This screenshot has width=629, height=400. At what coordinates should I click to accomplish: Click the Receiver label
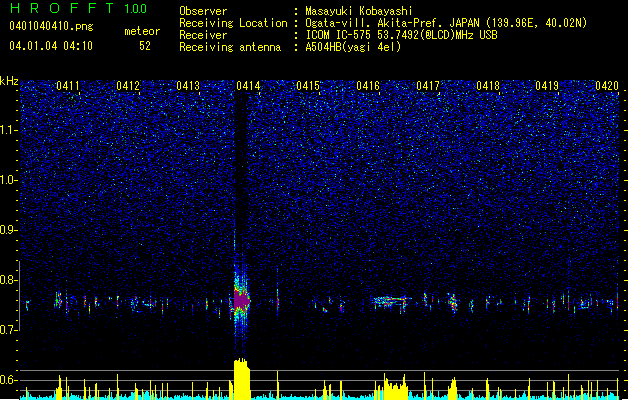tap(203, 35)
